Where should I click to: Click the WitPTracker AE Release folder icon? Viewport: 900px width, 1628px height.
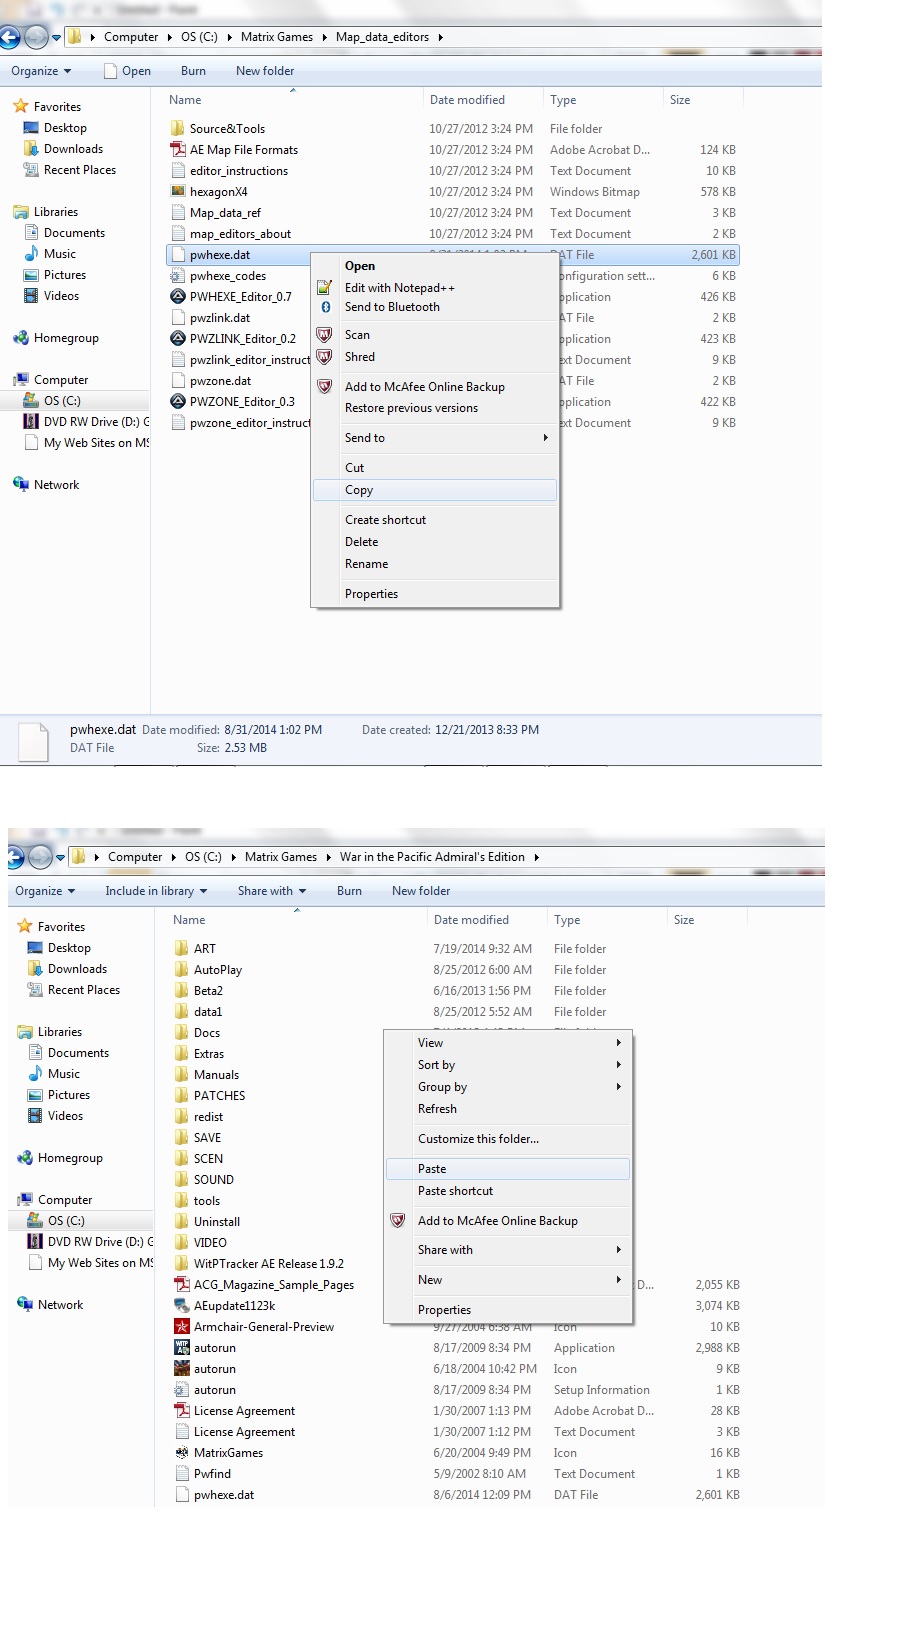182,1264
